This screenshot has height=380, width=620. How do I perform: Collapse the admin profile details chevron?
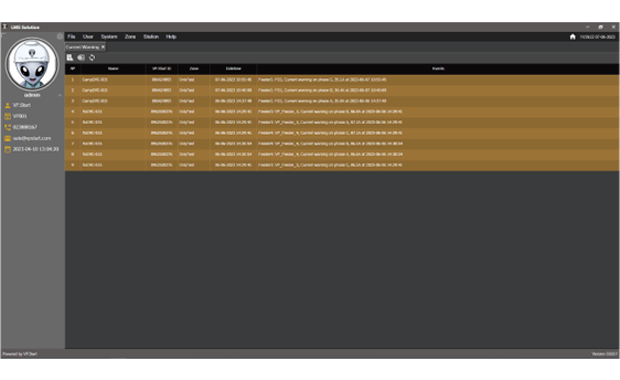point(60,95)
